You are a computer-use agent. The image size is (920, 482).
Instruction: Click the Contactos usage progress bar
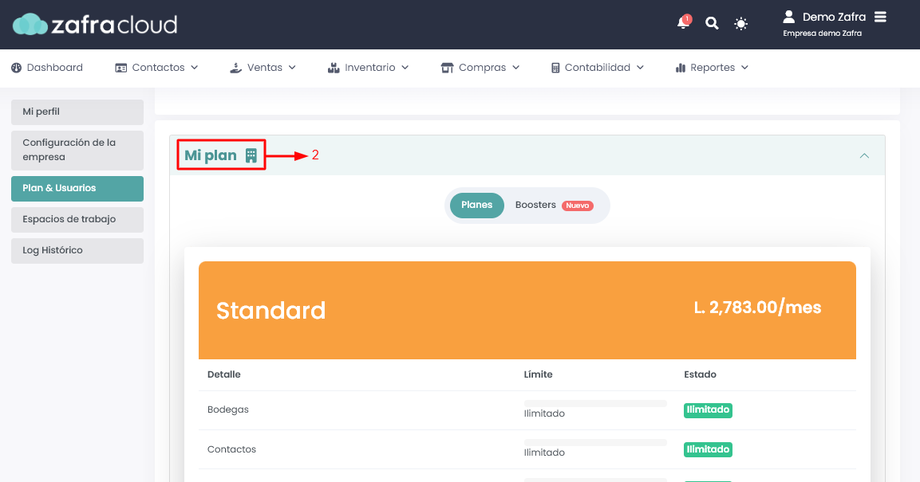click(595, 443)
